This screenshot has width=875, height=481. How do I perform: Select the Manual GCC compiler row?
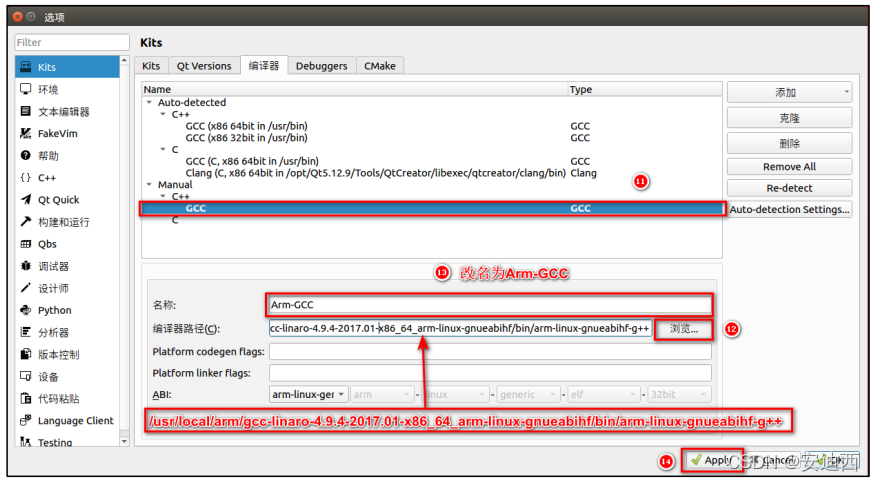[432, 208]
